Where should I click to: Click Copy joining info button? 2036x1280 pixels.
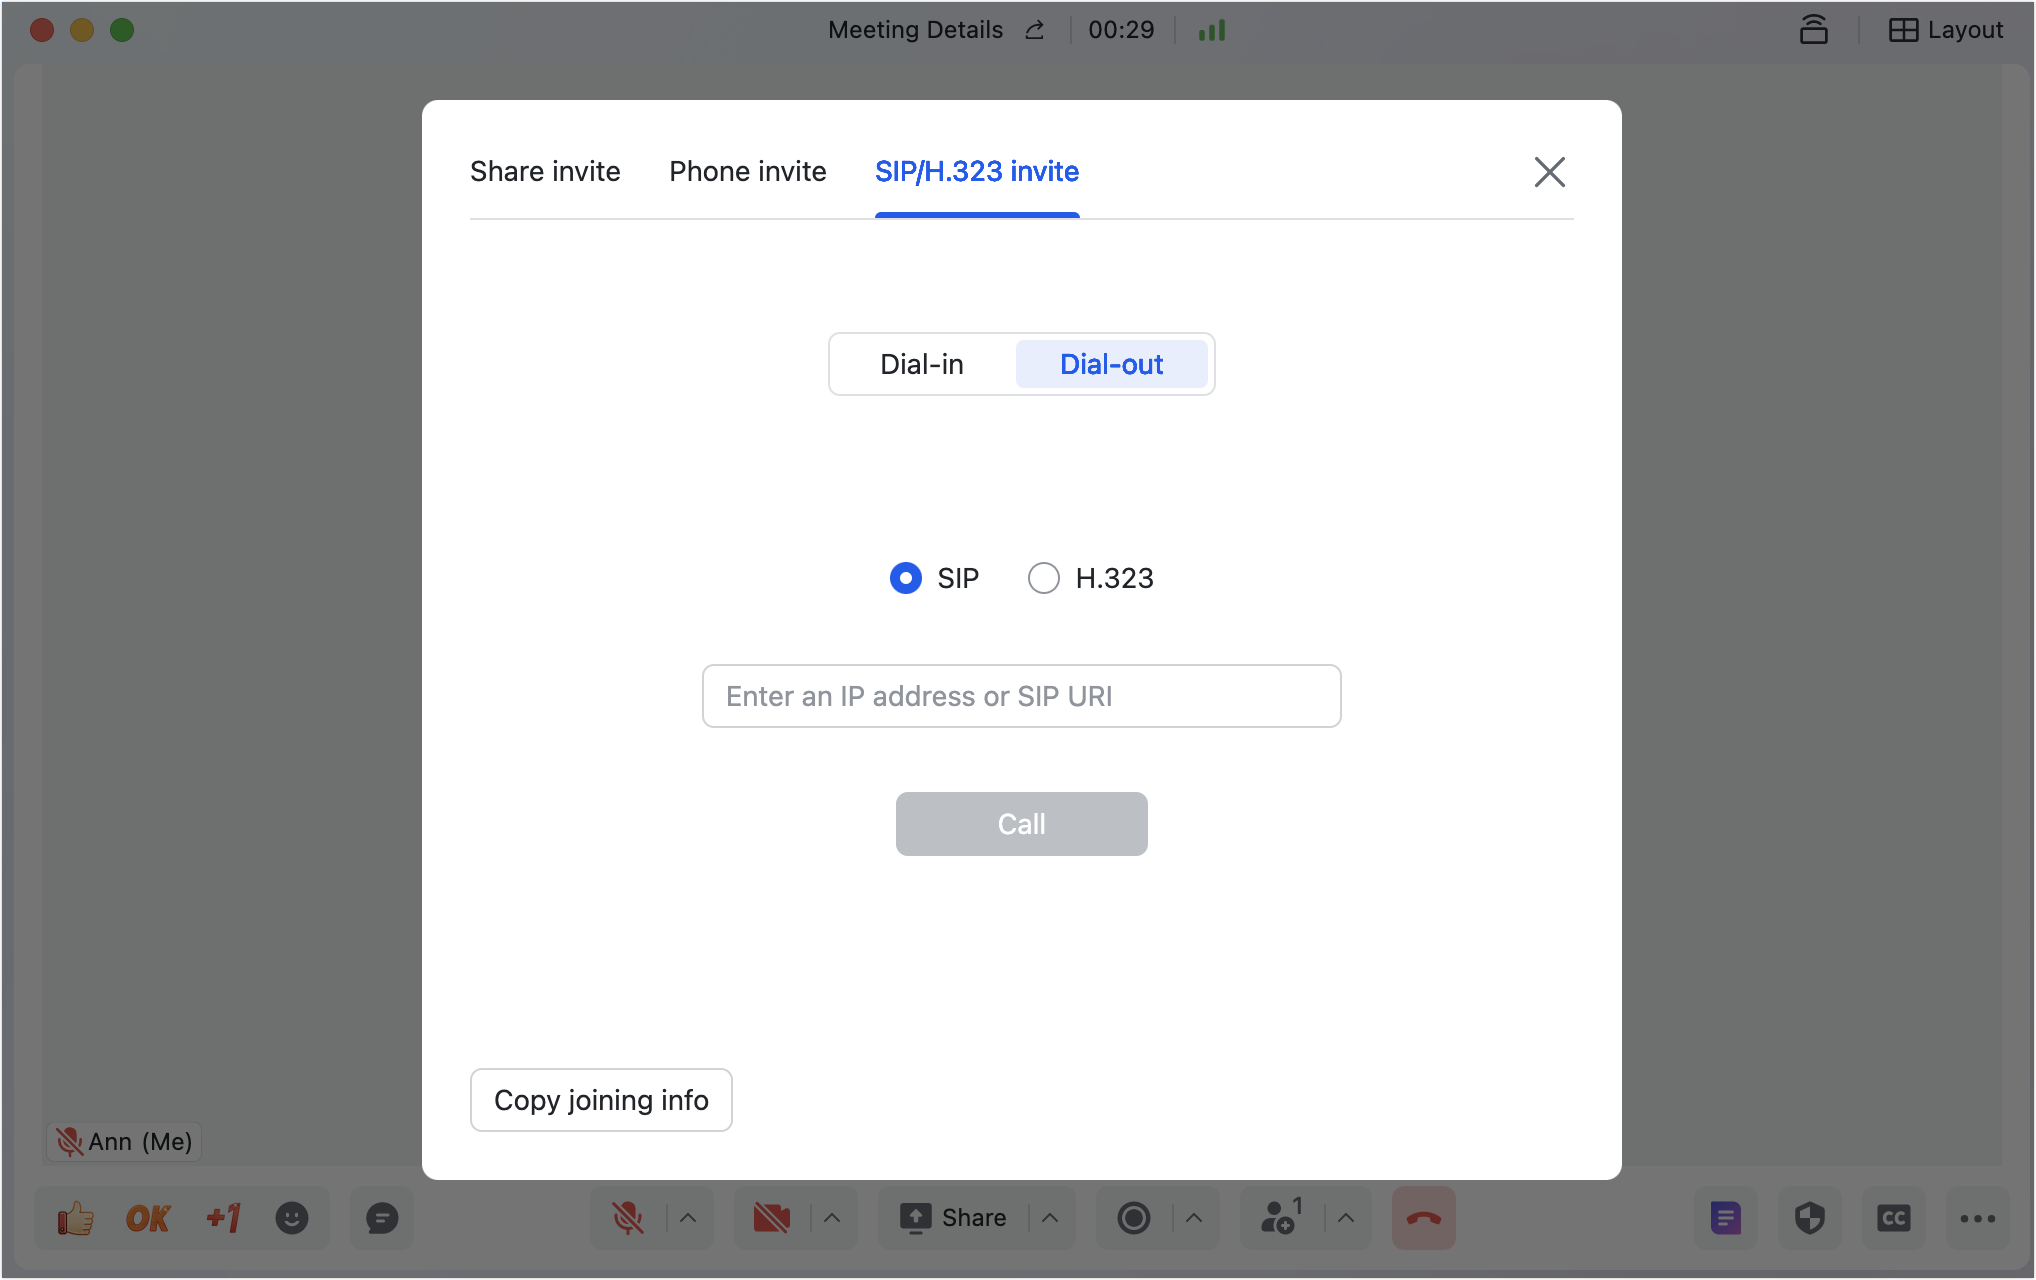pyautogui.click(x=601, y=1100)
